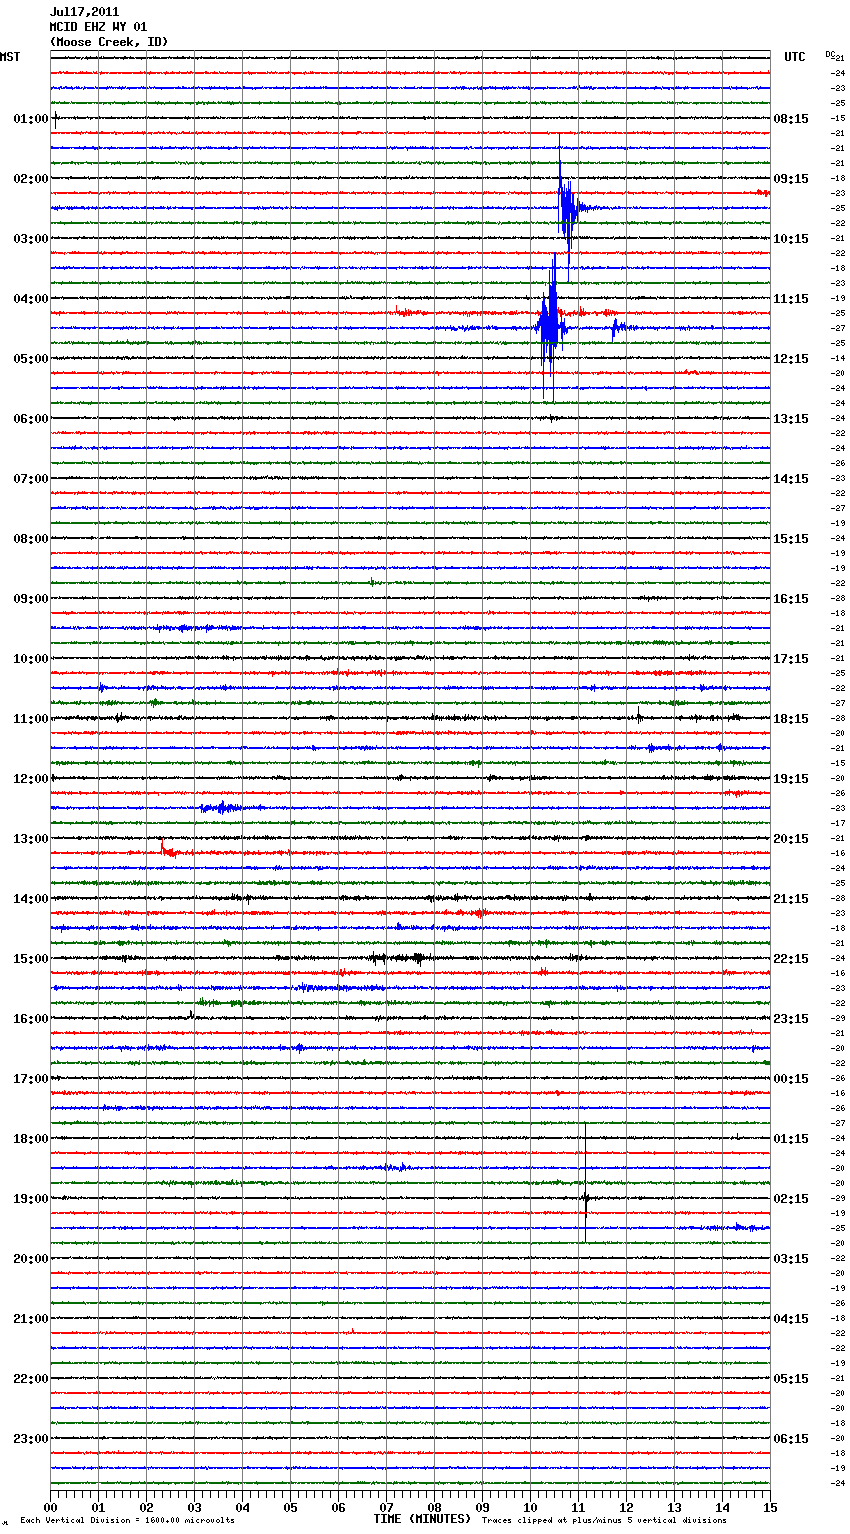This screenshot has height=1534, width=850.
Task: Click the blue earthquake waveform after 04:00
Action: click(550, 327)
